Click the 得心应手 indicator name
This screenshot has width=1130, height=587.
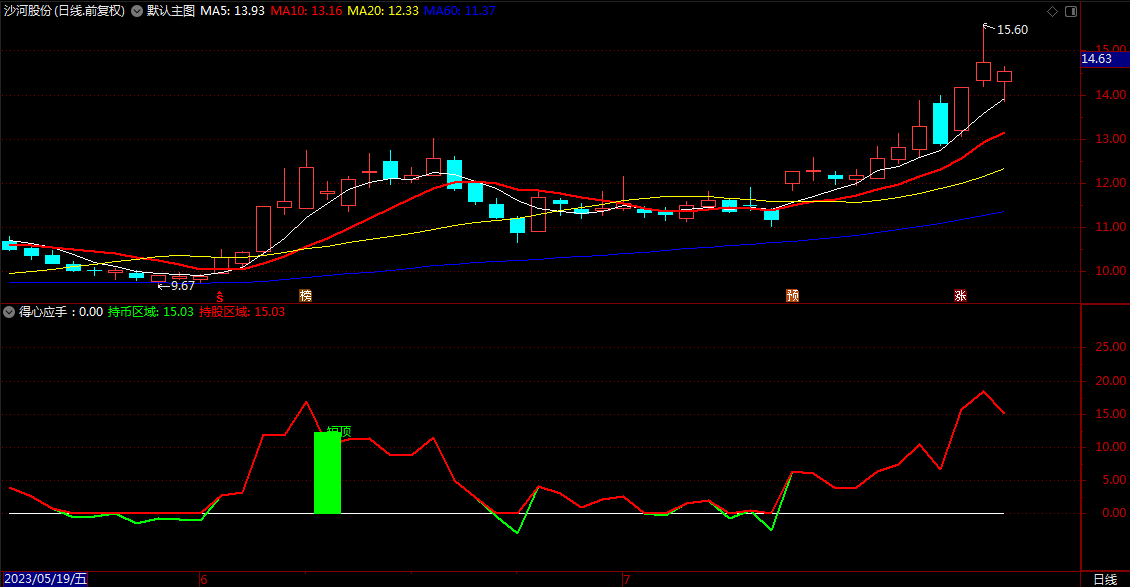pyautogui.click(x=43, y=312)
